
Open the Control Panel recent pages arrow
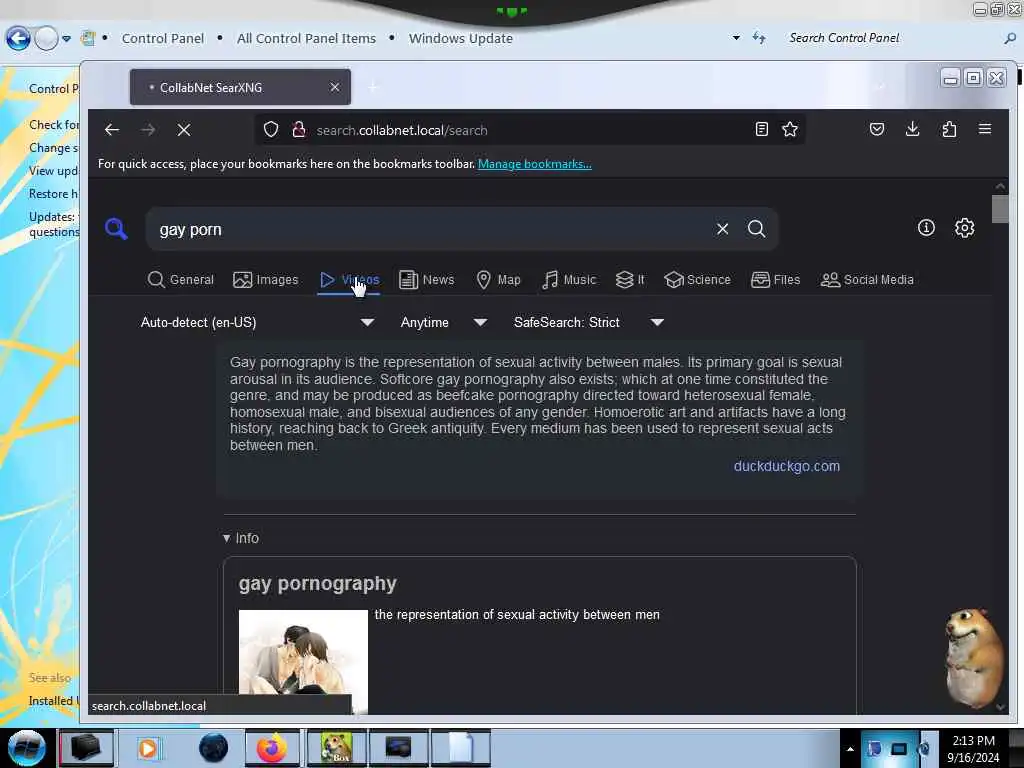tap(66, 39)
